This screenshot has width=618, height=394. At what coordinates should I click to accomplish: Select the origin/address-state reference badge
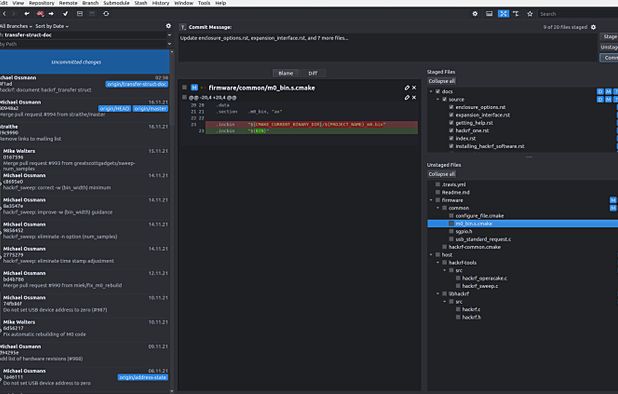(143, 377)
